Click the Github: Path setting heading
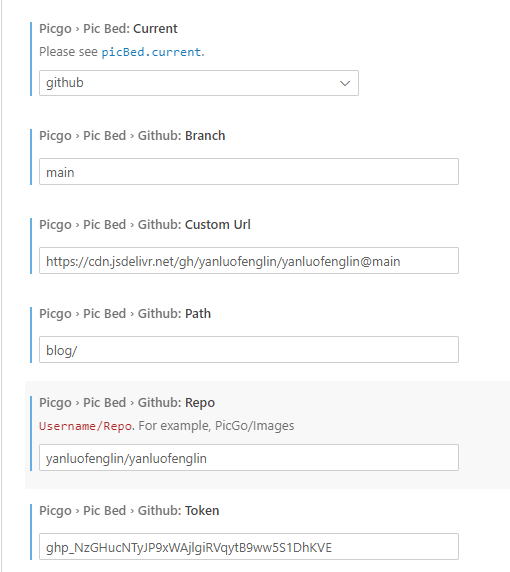 (x=125, y=314)
